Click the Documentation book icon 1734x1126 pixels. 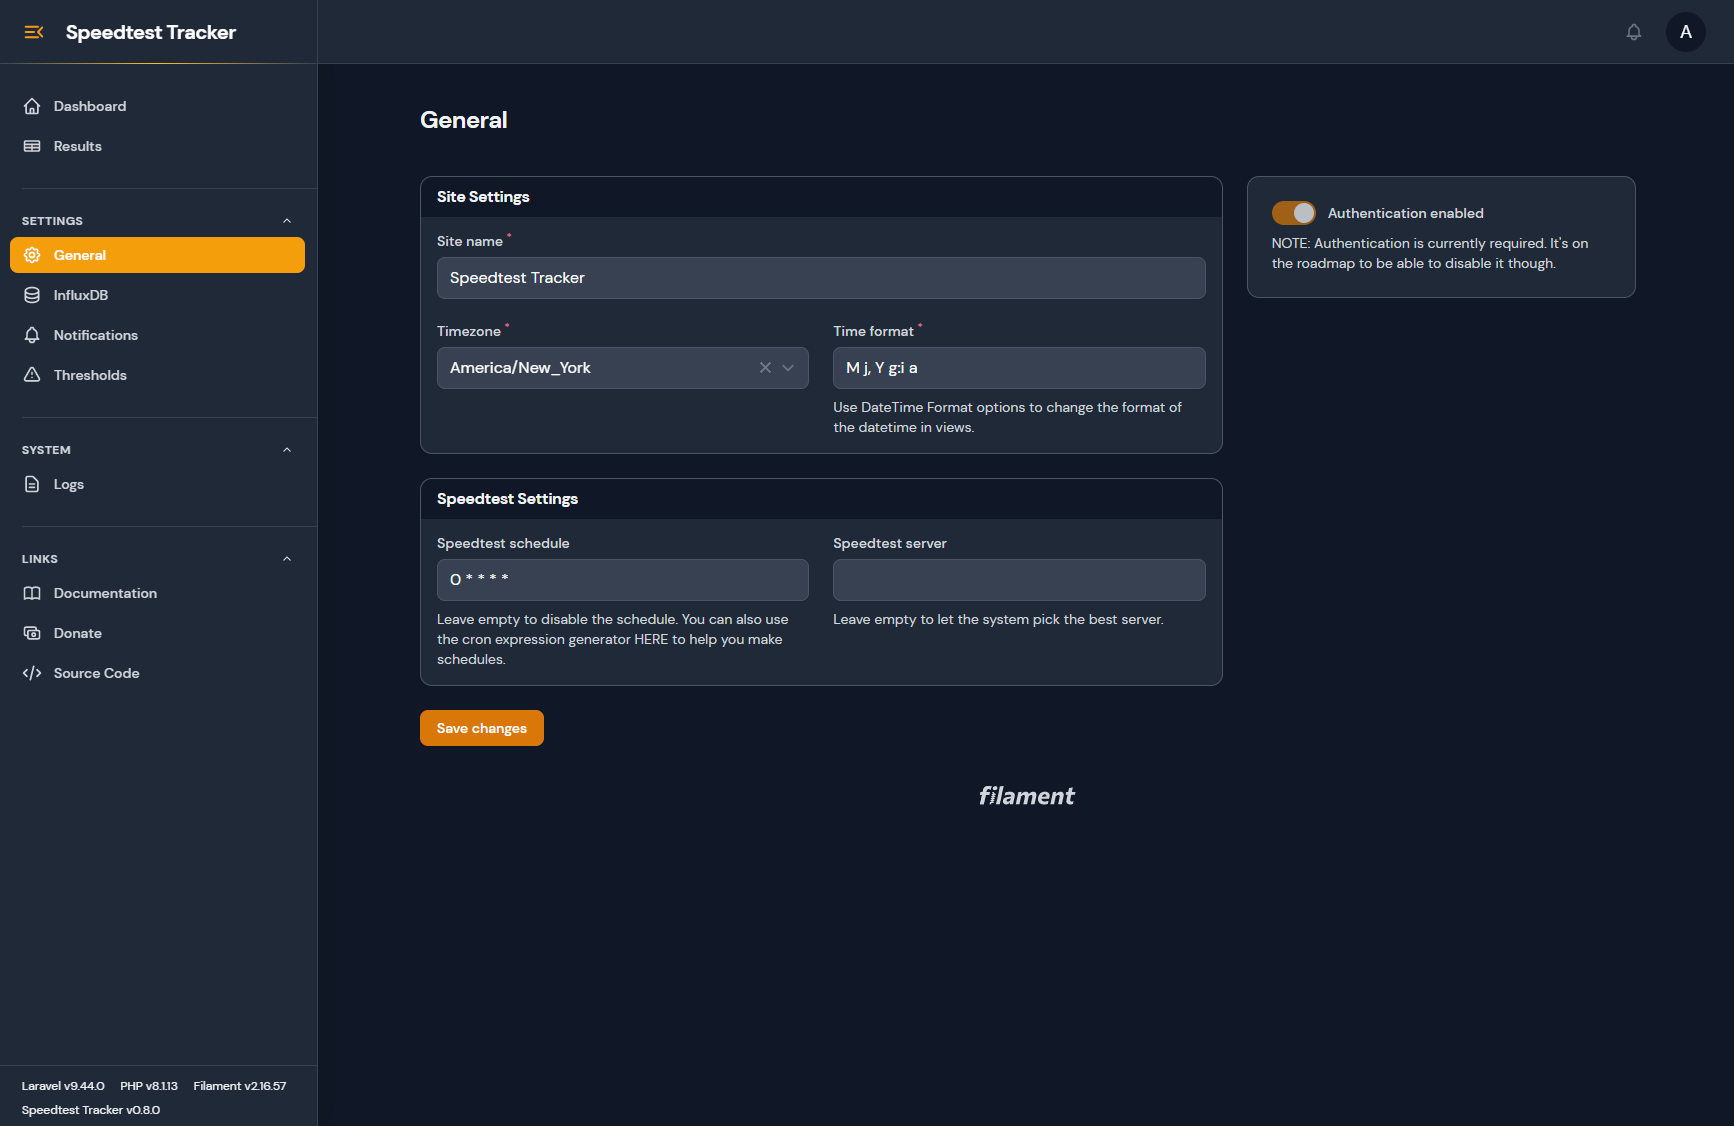point(32,593)
